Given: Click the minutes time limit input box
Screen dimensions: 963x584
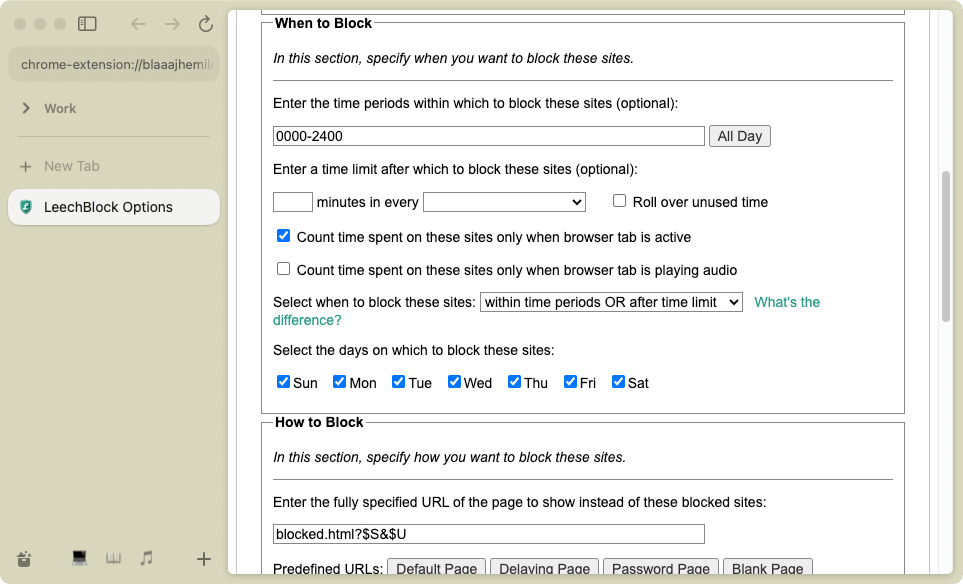Looking at the screenshot, I should click(293, 202).
